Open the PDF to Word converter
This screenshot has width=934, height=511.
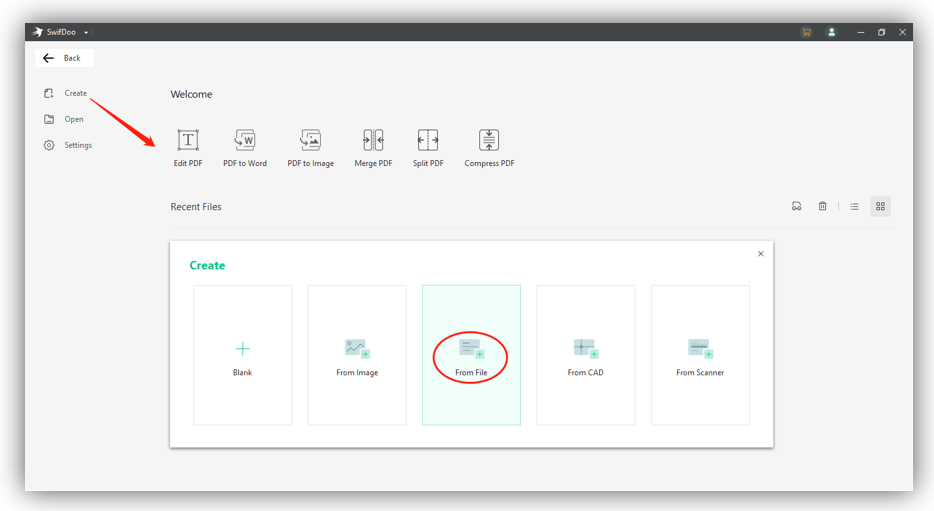(245, 141)
